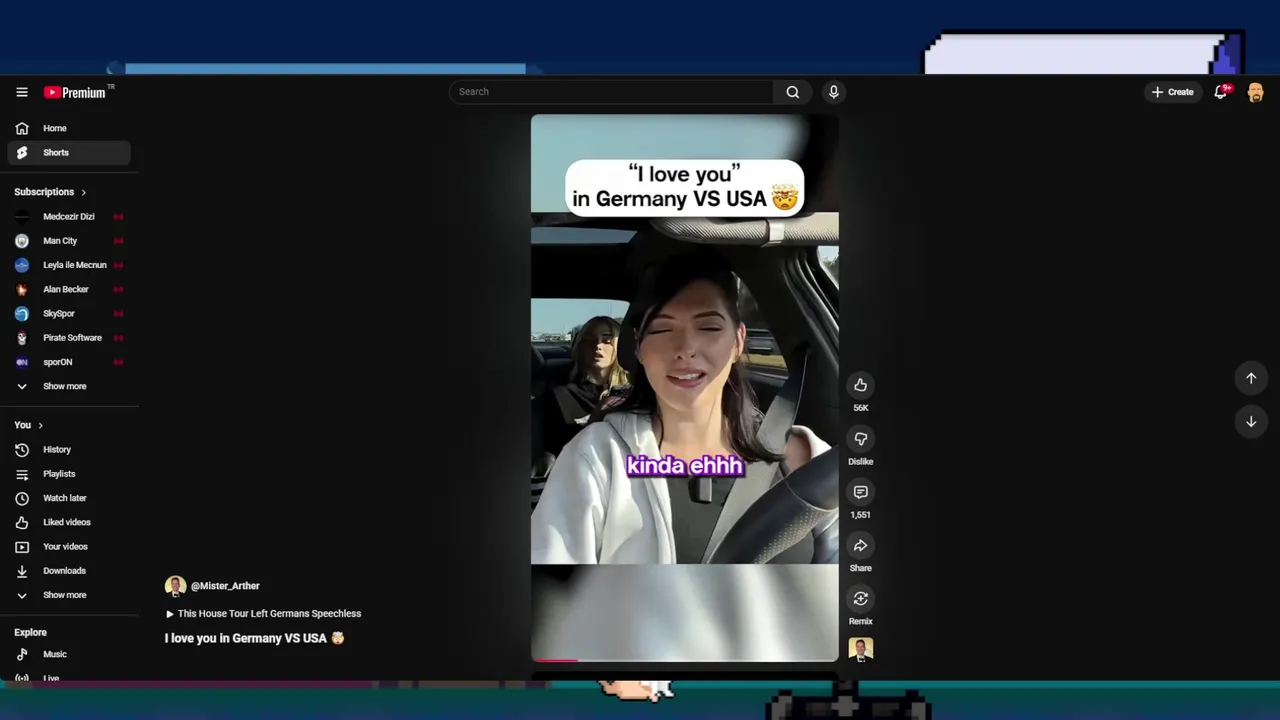This screenshot has width=1280, height=720.
Task: Open Alan Becker channel
Action: coord(69,289)
